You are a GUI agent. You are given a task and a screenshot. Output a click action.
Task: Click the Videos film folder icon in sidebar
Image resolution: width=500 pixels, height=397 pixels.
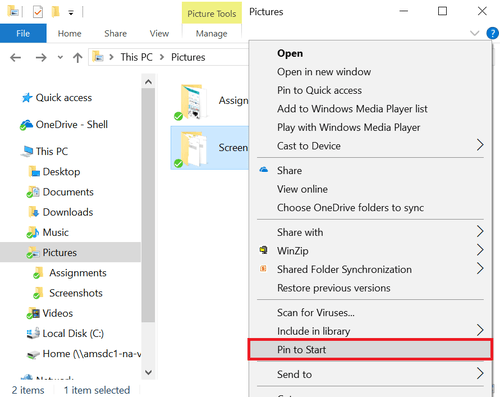click(33, 313)
